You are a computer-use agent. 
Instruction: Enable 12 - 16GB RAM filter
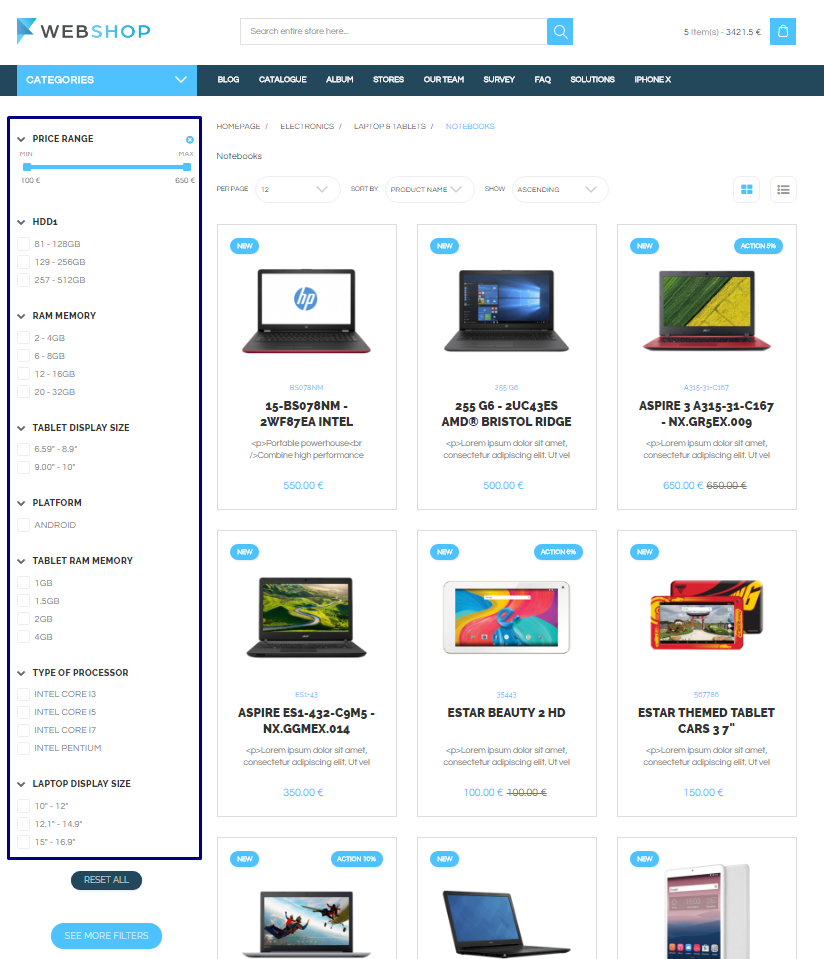24,374
